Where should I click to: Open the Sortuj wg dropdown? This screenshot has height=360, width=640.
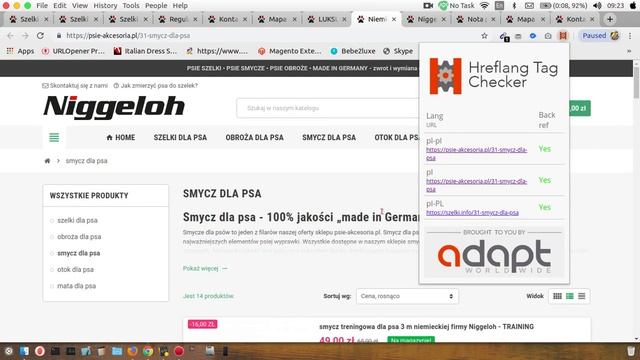[407, 296]
